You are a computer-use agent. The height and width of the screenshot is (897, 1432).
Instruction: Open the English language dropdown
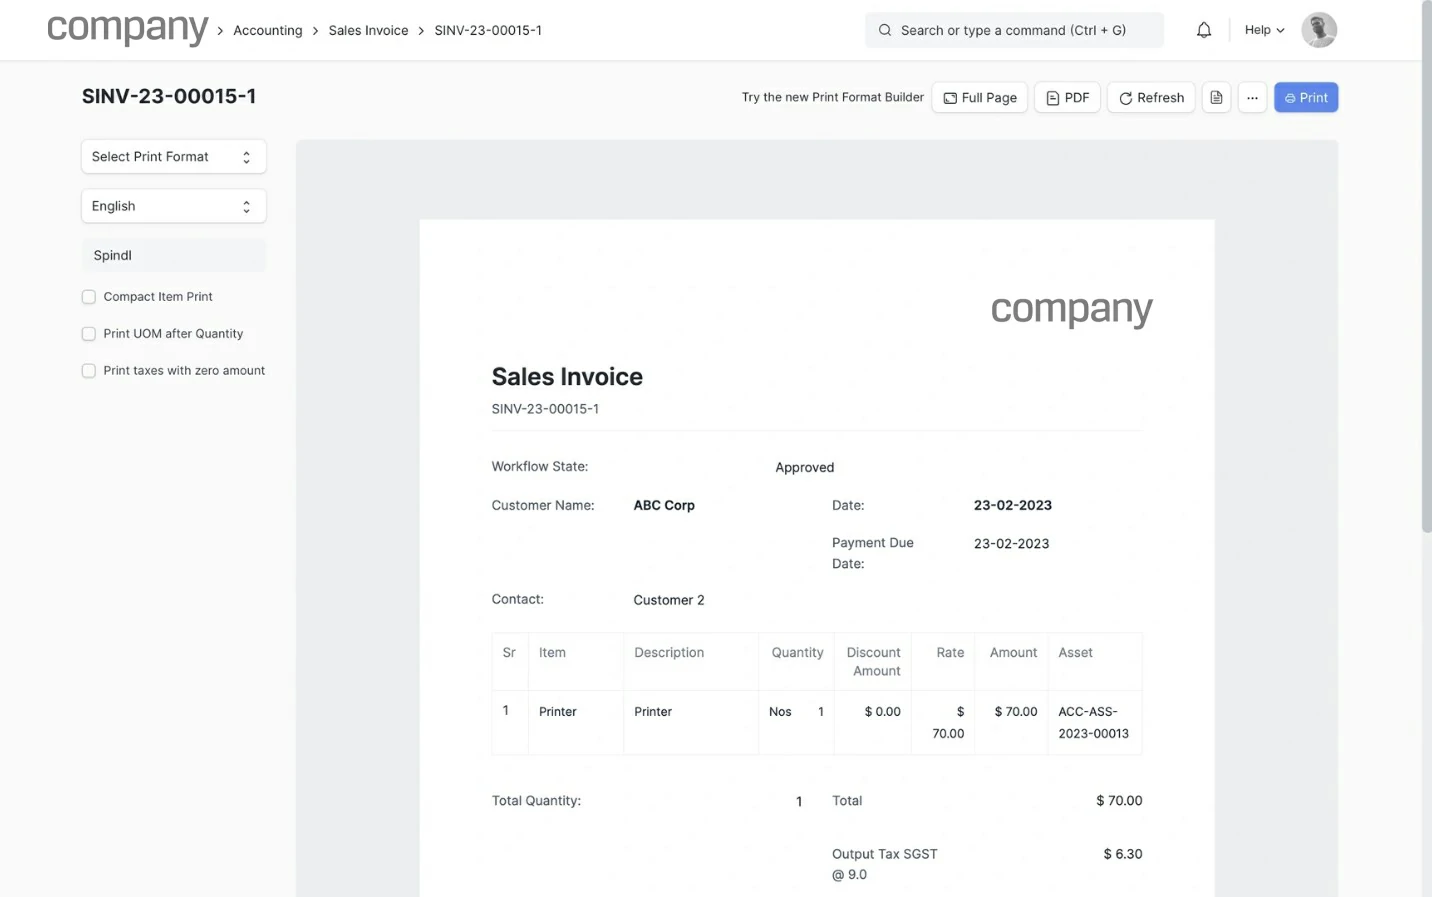pyautogui.click(x=173, y=206)
